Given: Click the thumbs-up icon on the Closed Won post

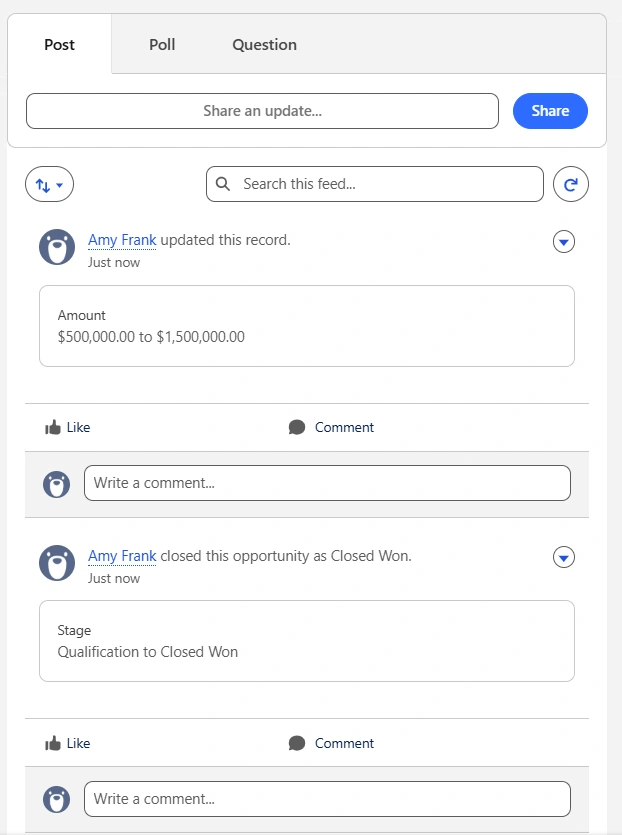Looking at the screenshot, I should pos(53,744).
